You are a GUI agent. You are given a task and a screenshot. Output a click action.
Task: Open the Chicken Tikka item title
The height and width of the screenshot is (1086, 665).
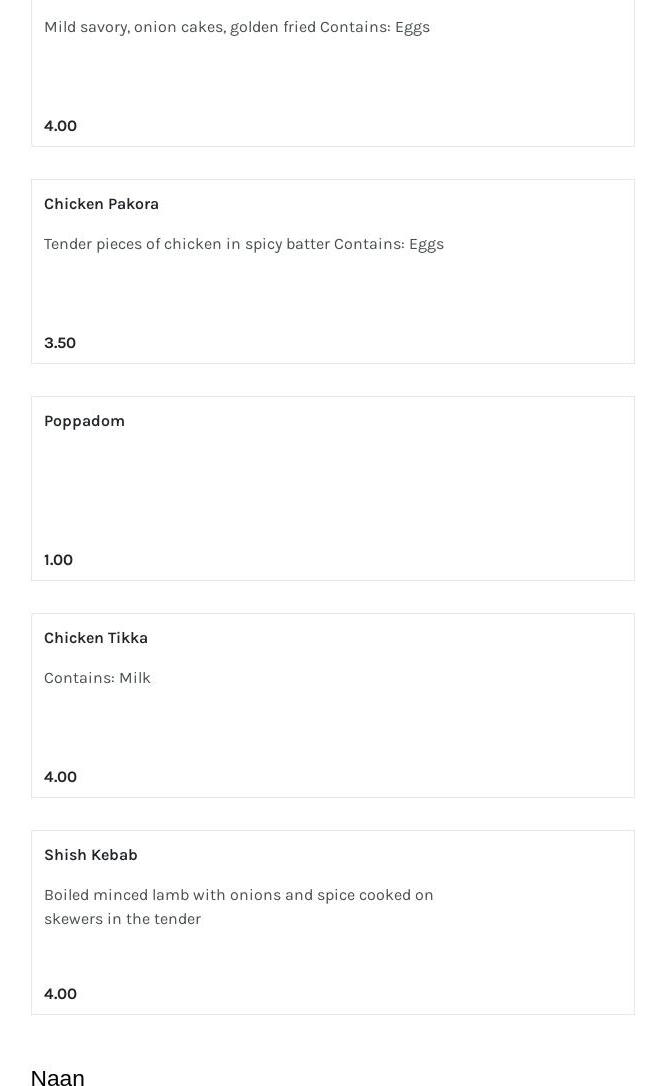click(96, 638)
